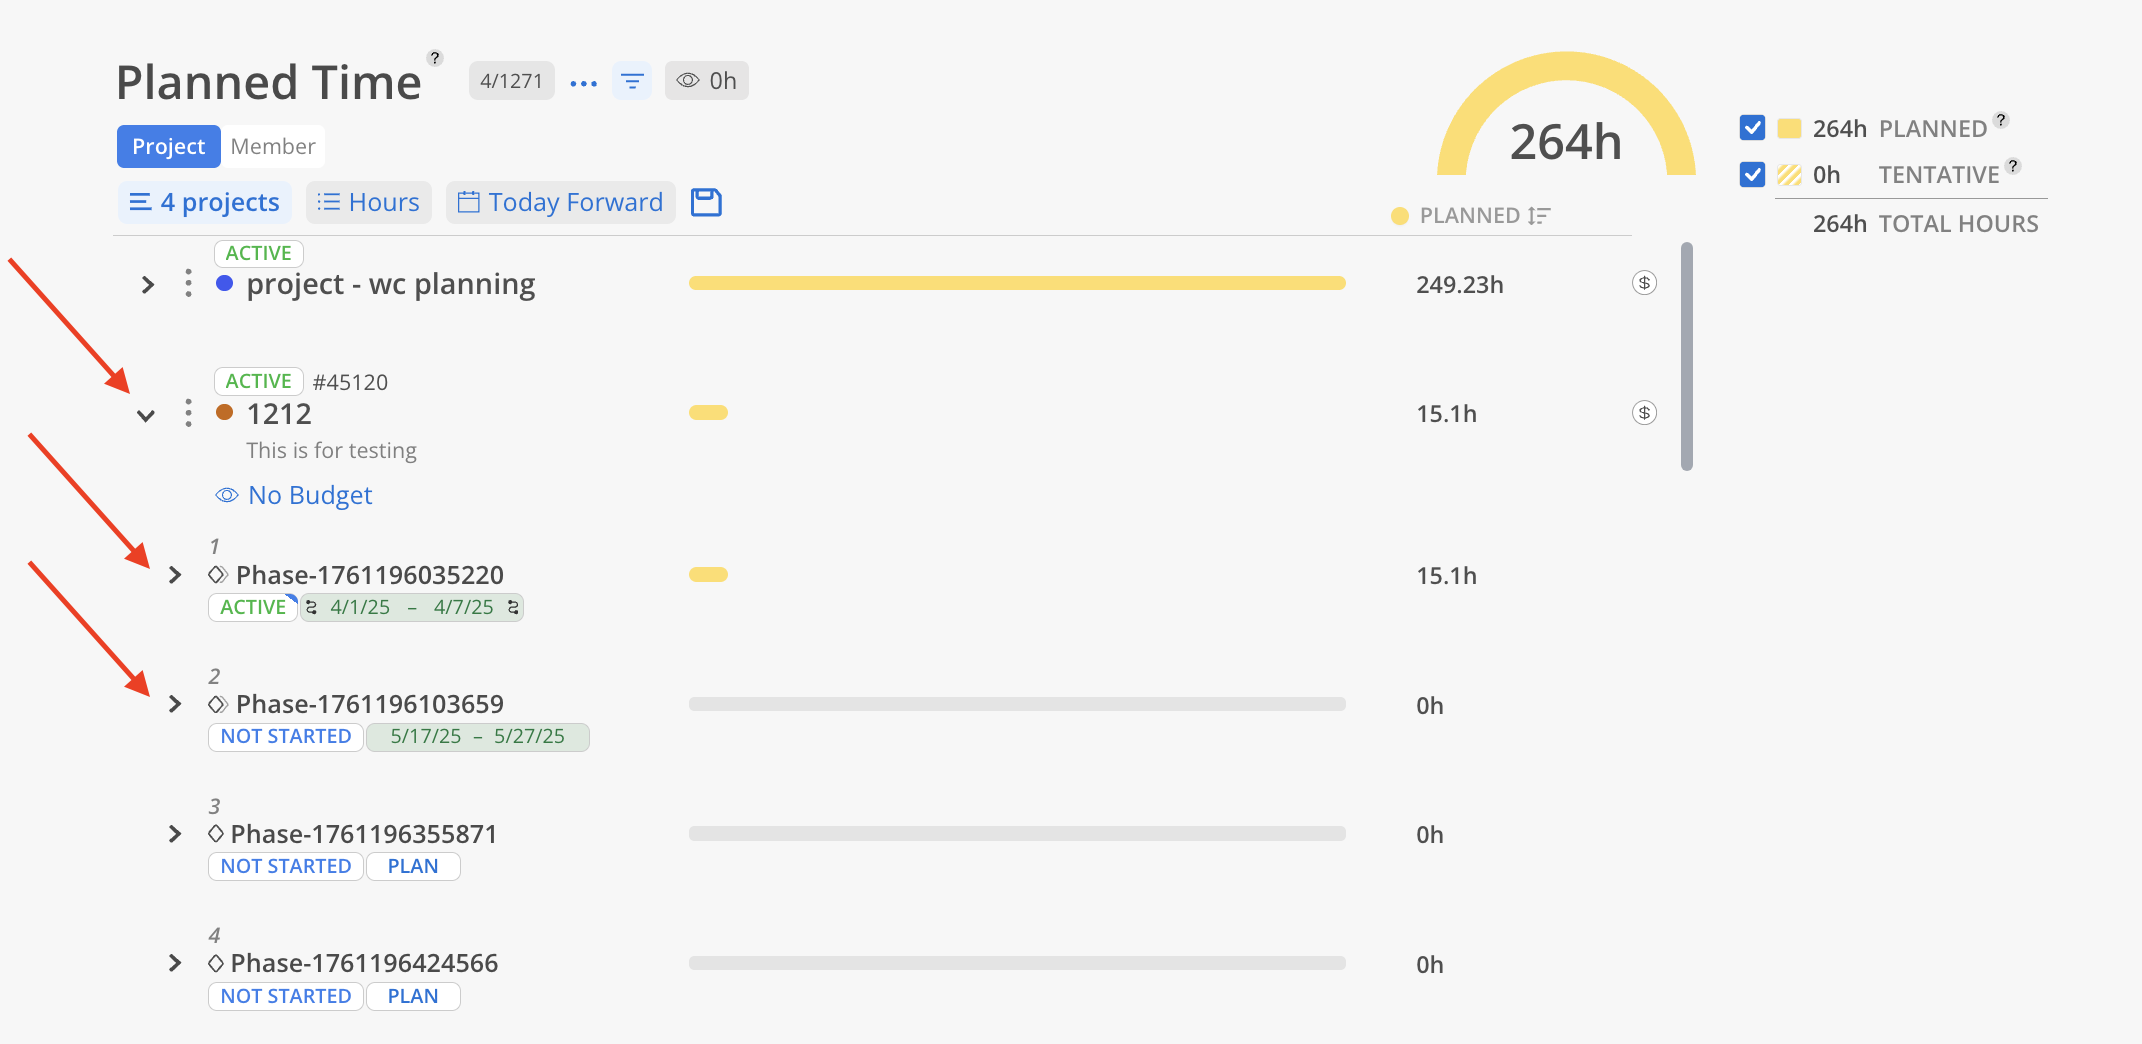This screenshot has width=2142, height=1044.
Task: Select the Project tab
Action: [x=168, y=147]
